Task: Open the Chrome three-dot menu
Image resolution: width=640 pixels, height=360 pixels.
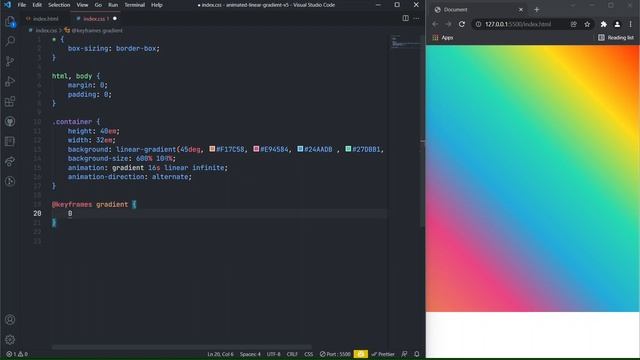Action: pos(631,24)
